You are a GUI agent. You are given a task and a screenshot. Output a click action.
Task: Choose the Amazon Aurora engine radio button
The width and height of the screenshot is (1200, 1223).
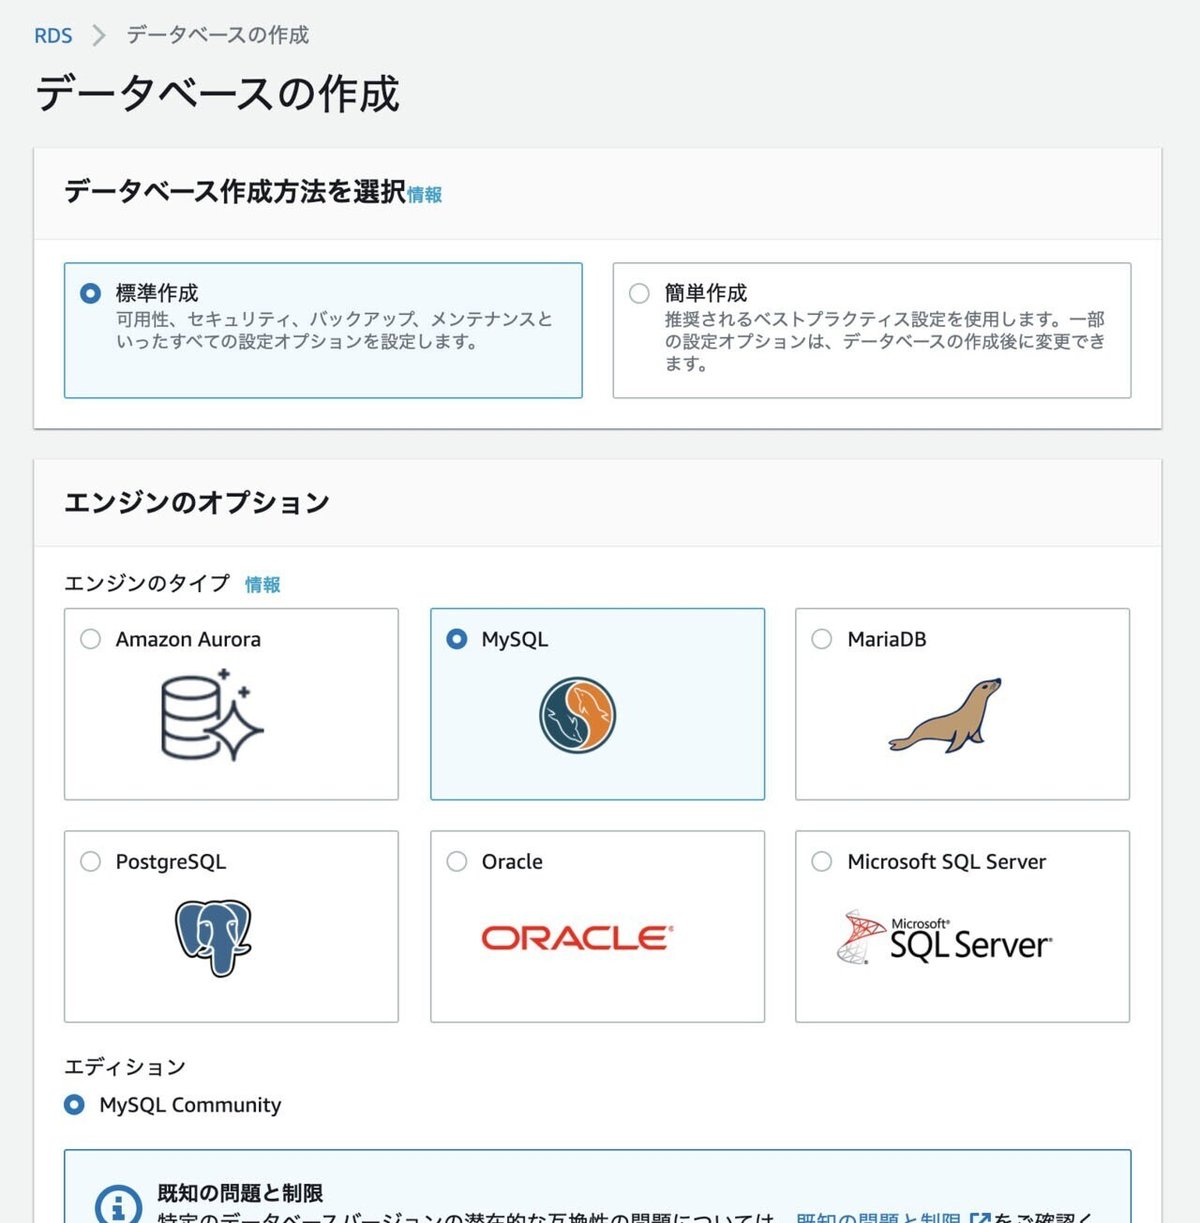click(x=90, y=639)
